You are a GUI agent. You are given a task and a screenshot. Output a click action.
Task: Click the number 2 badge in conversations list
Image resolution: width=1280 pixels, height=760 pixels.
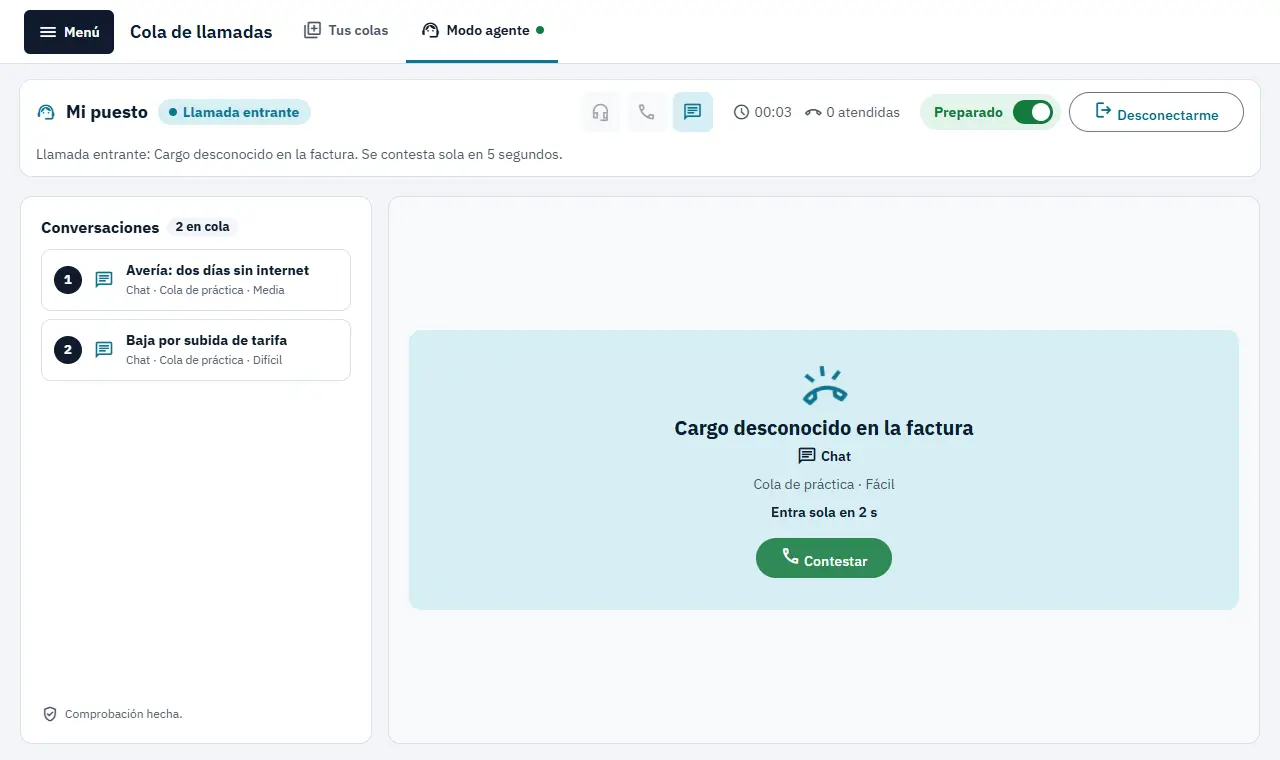point(68,350)
